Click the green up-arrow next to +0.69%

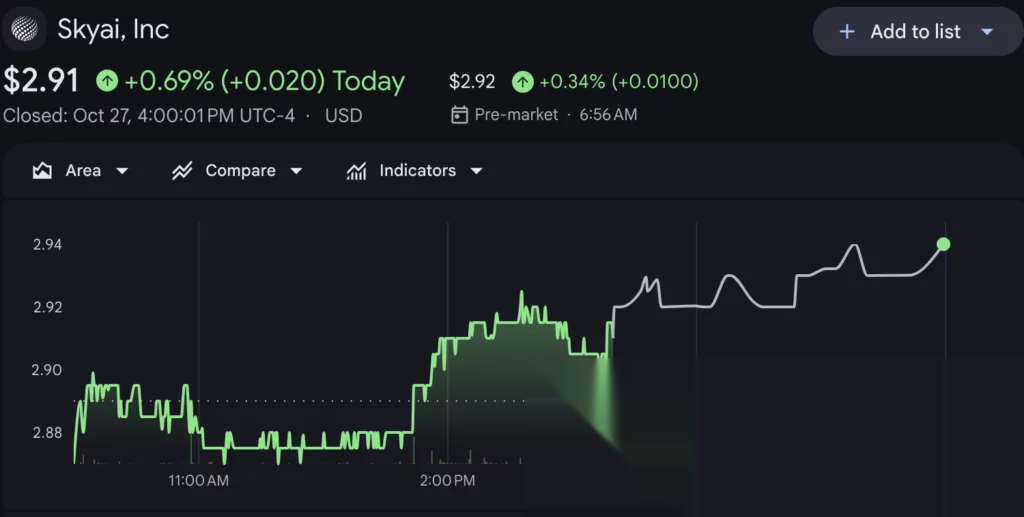[107, 81]
